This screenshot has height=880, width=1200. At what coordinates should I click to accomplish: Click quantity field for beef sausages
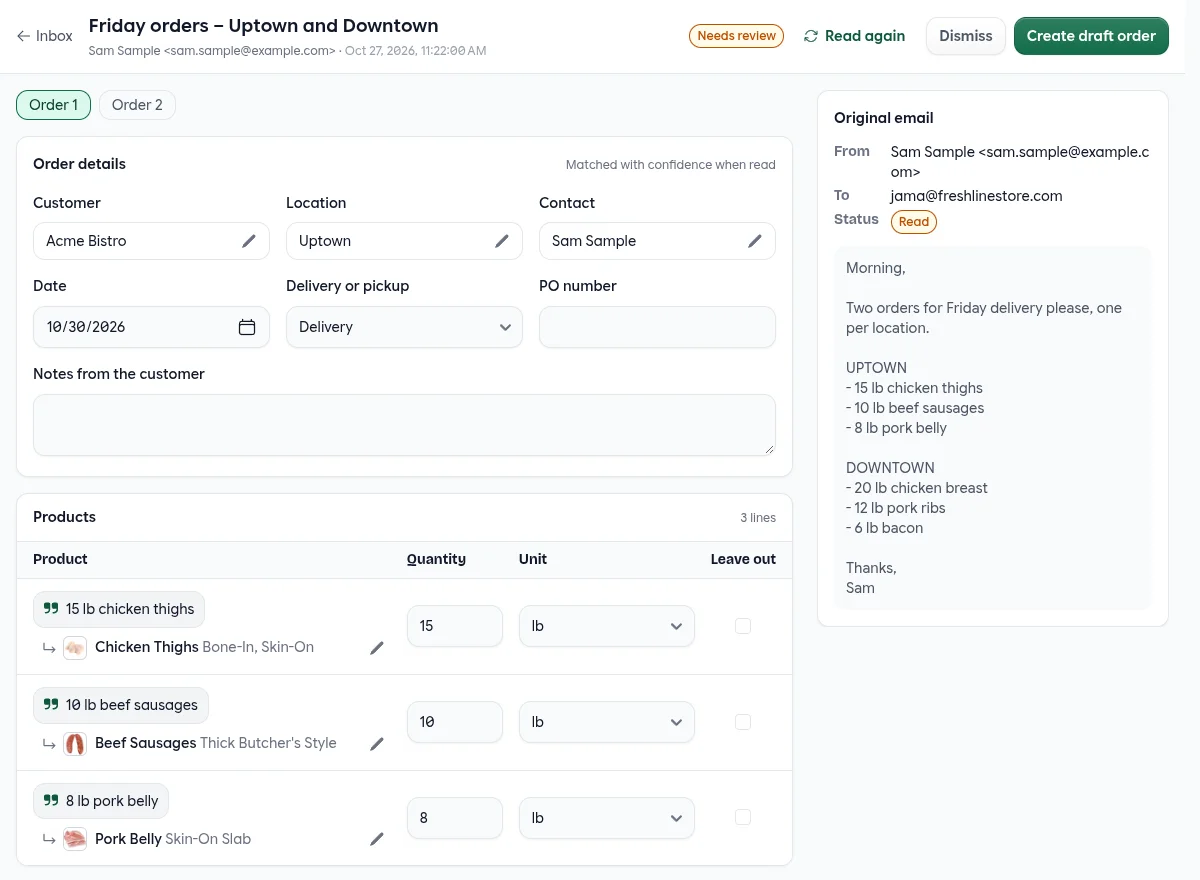point(455,722)
